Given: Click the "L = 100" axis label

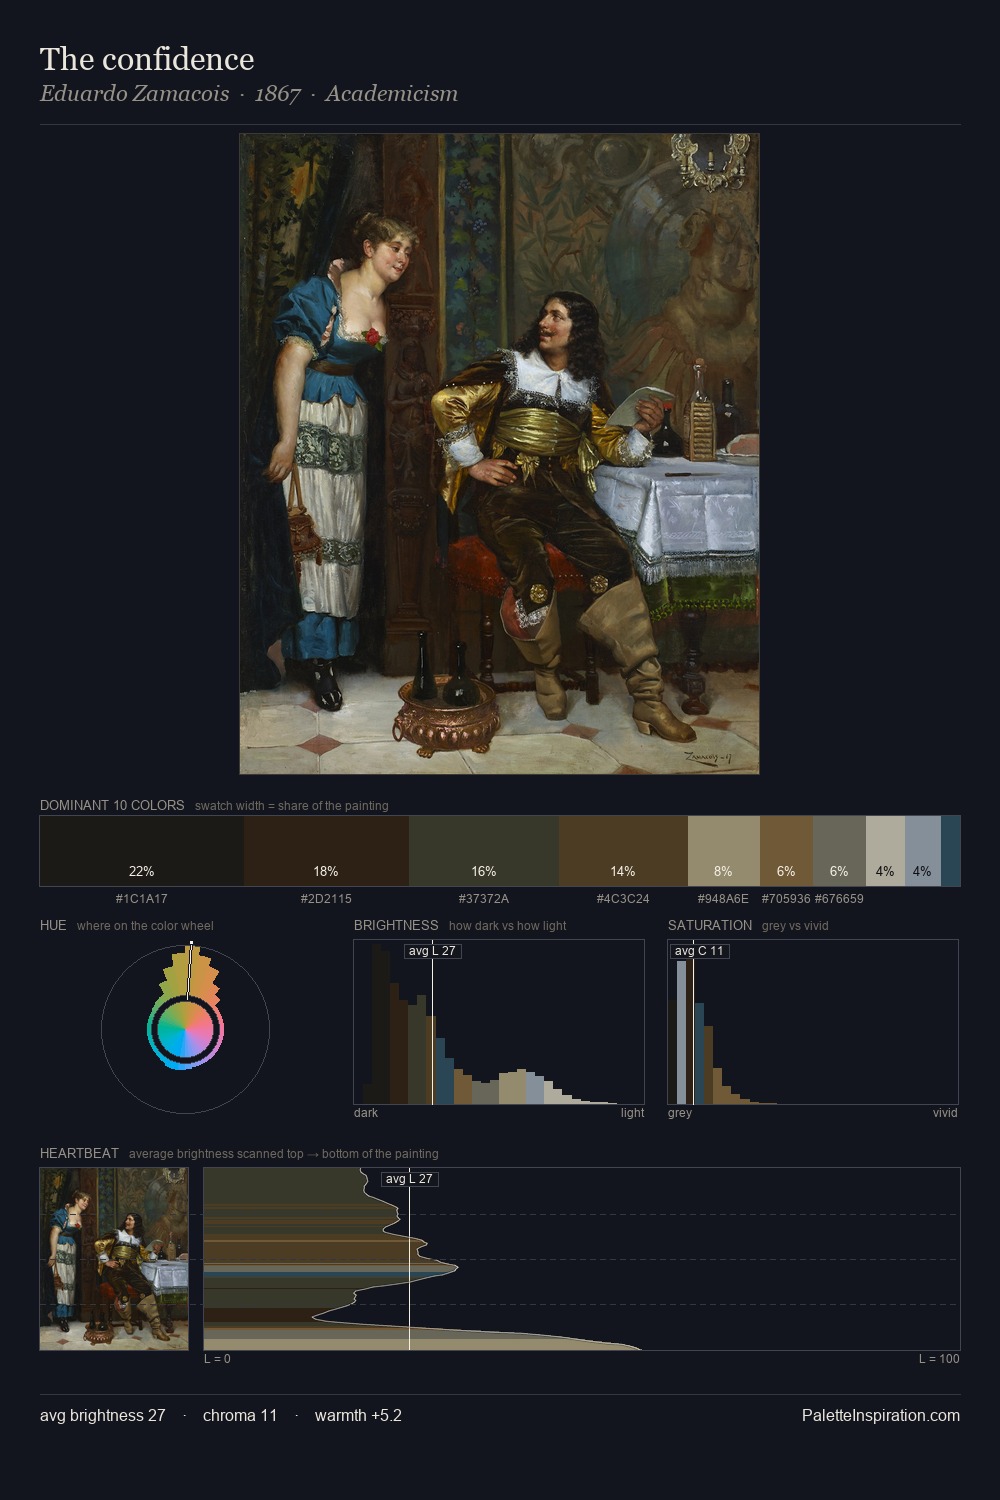Looking at the screenshot, I should tap(939, 1359).
